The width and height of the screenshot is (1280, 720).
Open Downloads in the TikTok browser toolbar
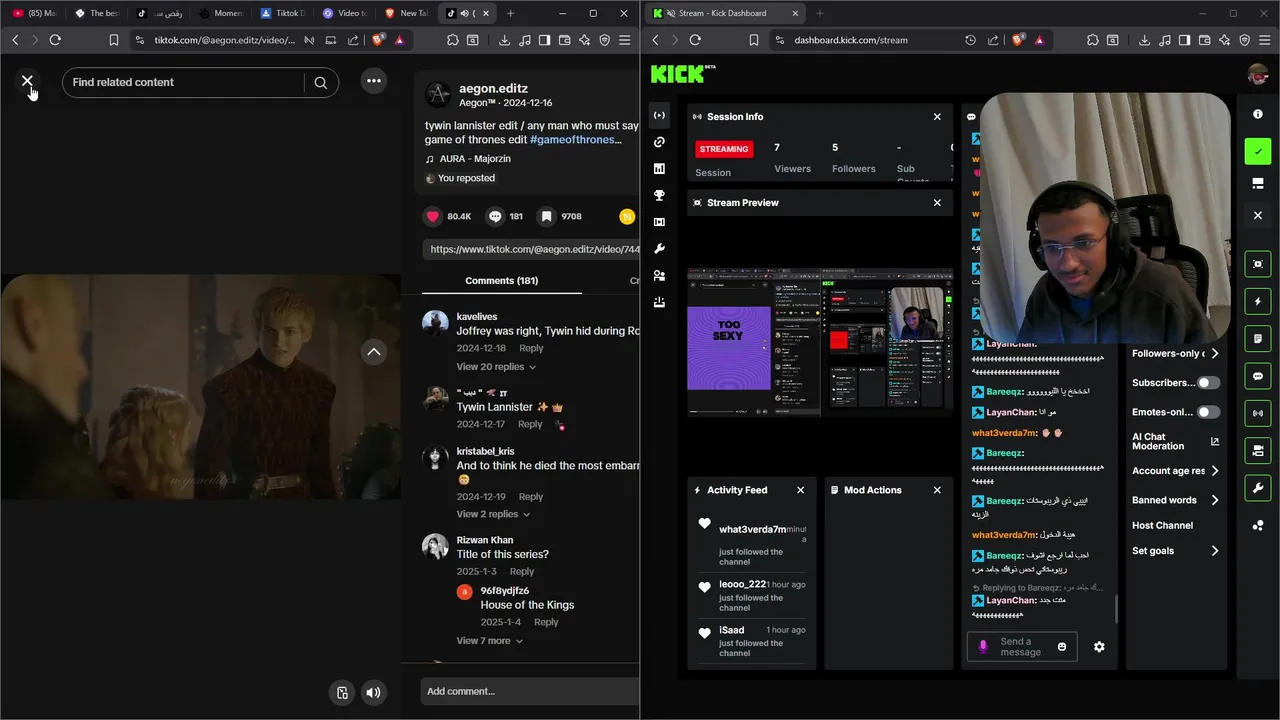pos(504,40)
